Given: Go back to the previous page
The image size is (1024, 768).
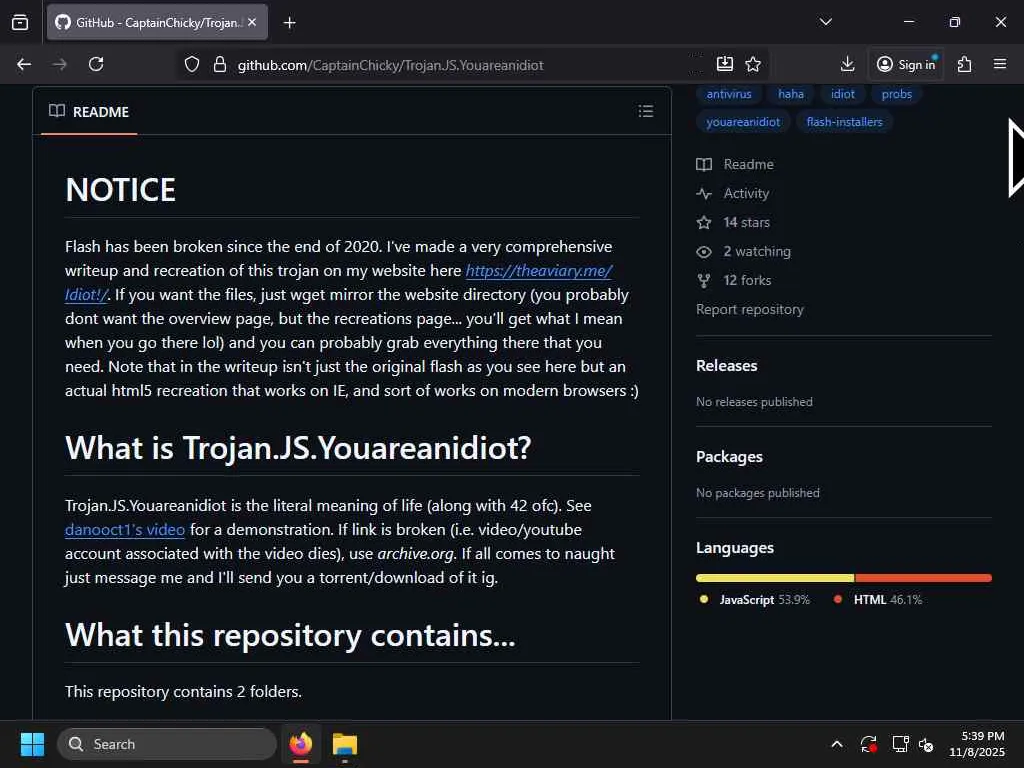Looking at the screenshot, I should tap(24, 64).
